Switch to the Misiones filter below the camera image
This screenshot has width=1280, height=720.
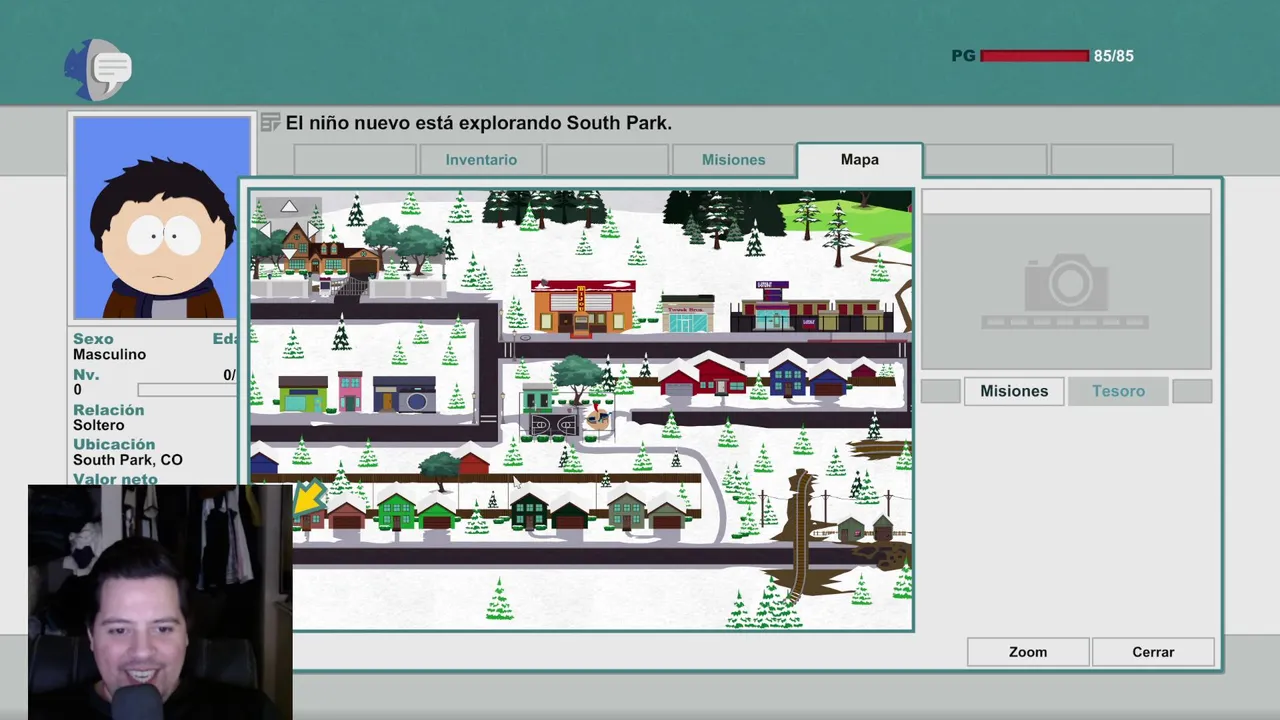1014,391
